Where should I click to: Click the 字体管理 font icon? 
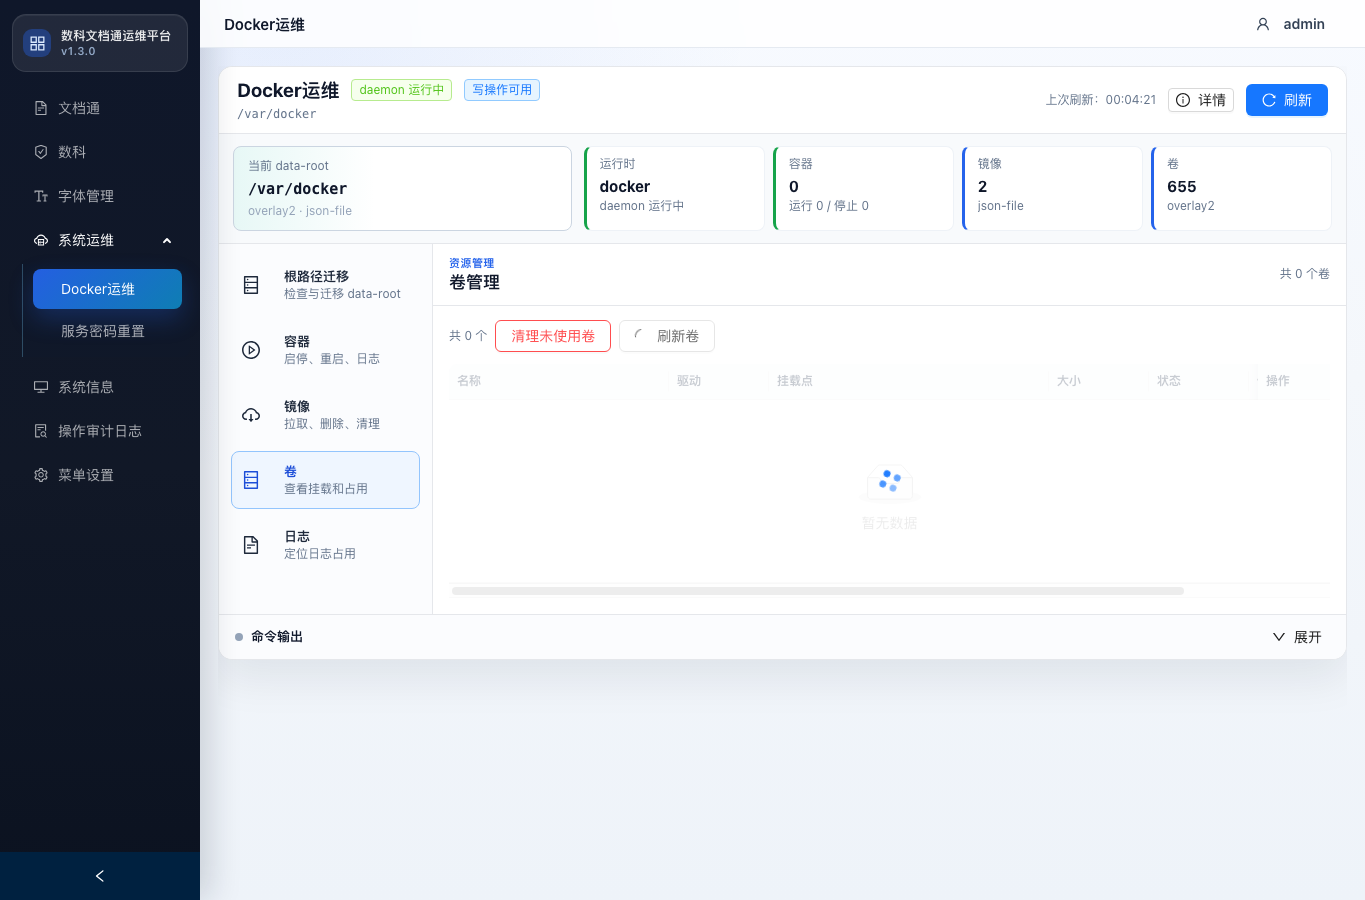(41, 196)
